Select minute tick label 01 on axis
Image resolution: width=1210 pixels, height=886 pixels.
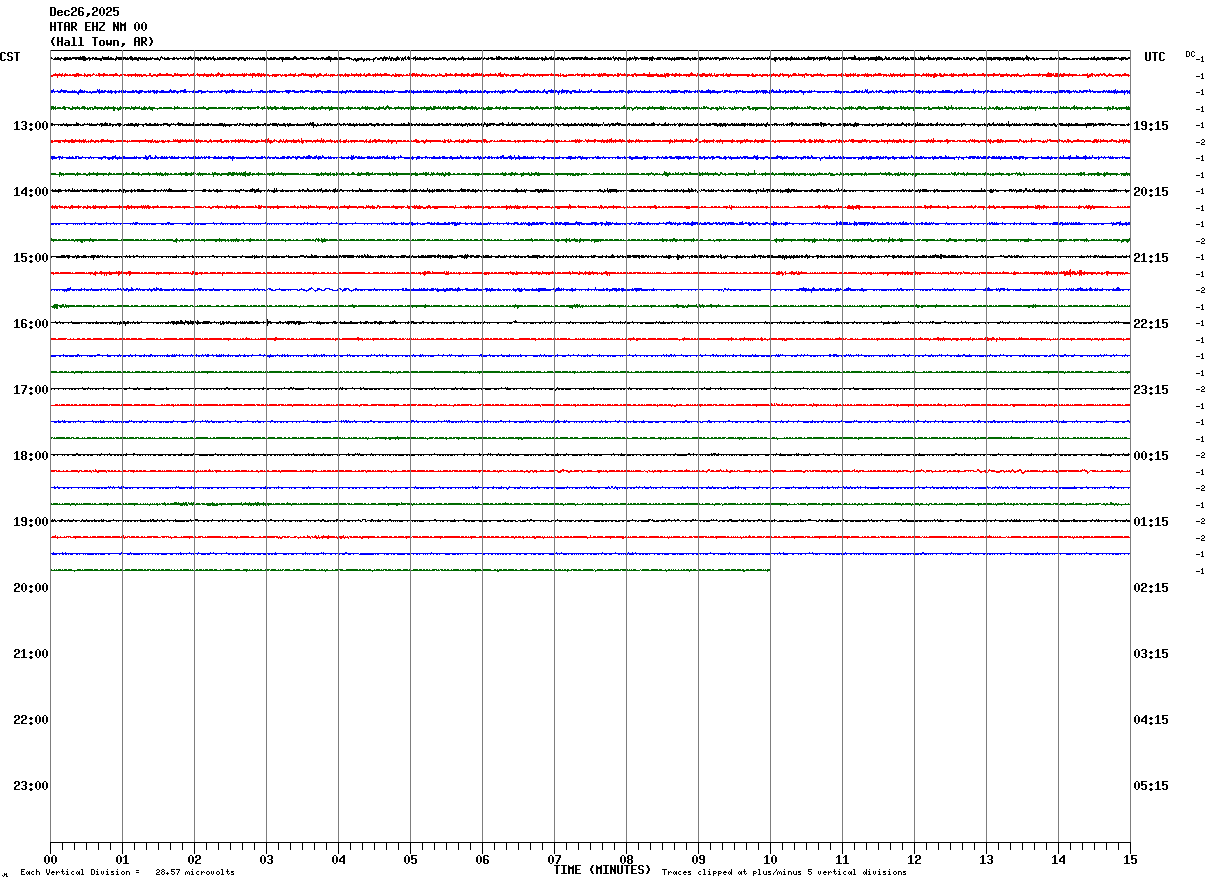point(122,860)
